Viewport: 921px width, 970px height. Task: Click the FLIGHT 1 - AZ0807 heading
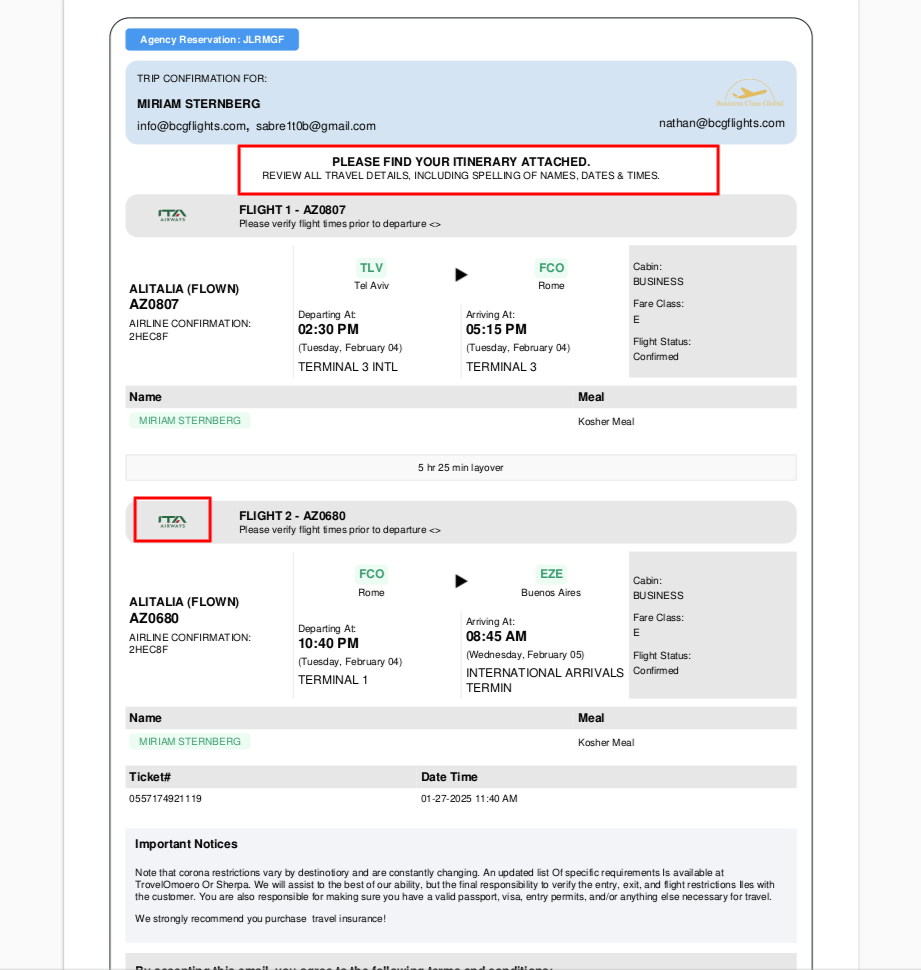(293, 210)
